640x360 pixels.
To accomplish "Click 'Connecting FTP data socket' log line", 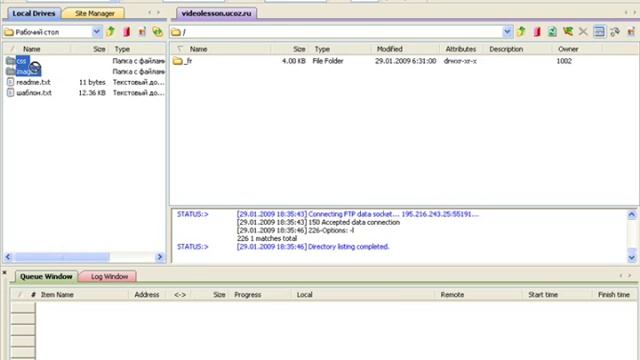I will pos(353,214).
